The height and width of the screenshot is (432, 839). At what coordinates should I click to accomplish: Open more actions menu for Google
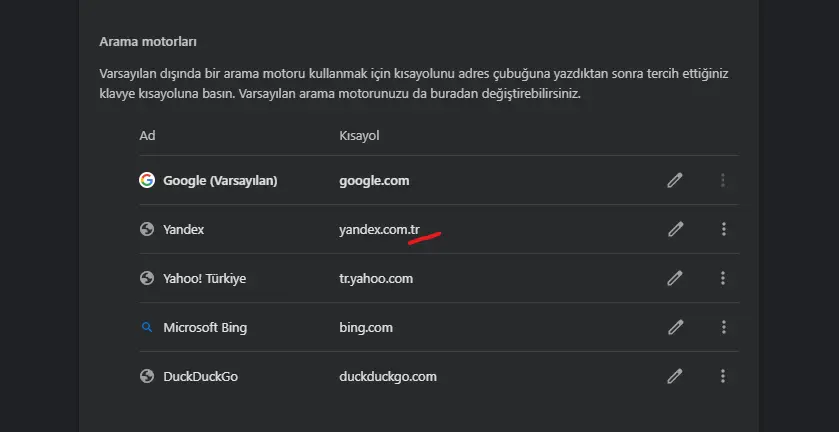click(x=723, y=180)
